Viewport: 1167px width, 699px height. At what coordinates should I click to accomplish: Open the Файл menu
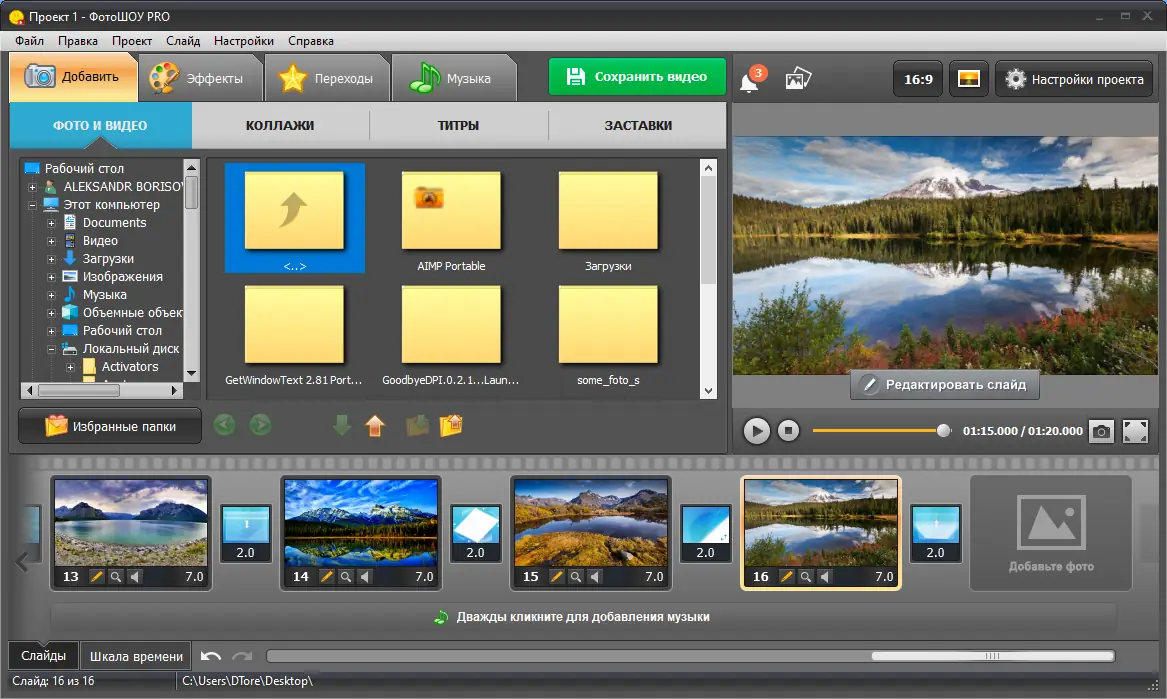29,41
